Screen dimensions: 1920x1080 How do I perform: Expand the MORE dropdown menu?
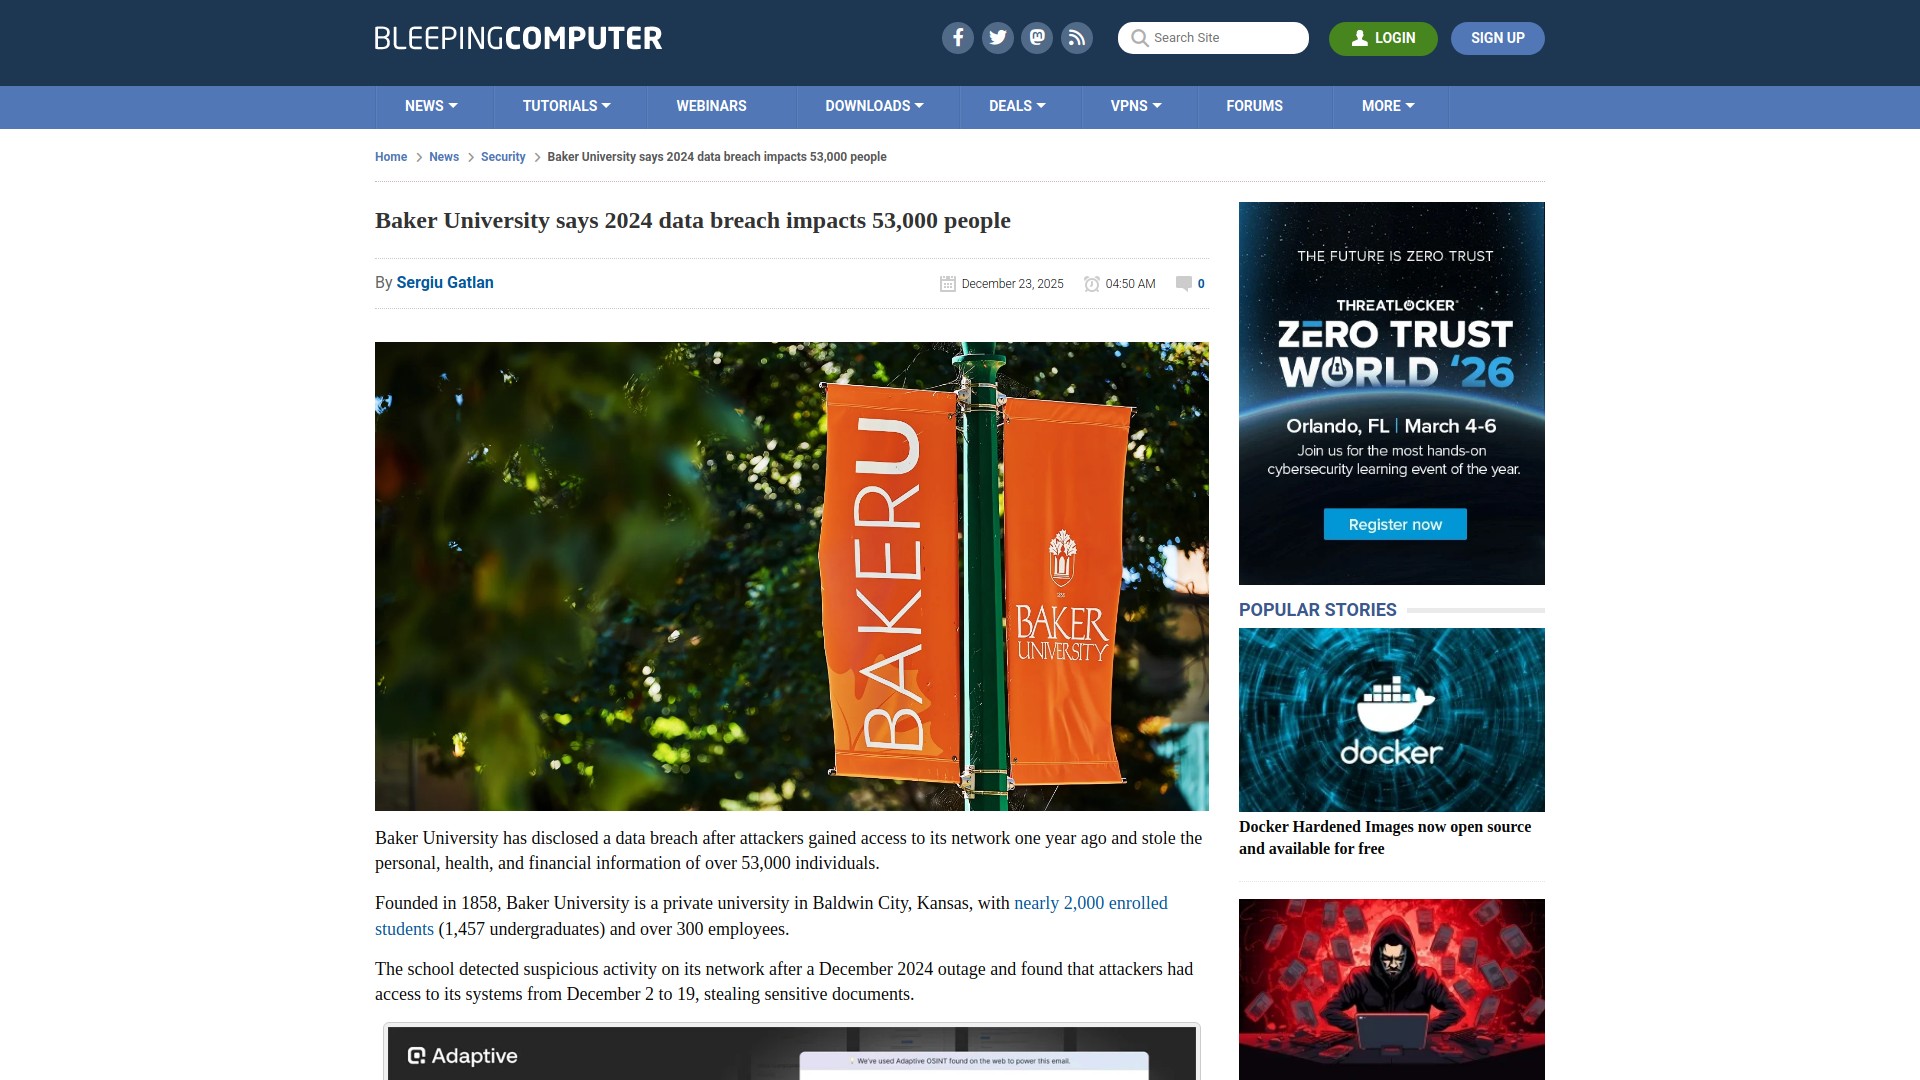pyautogui.click(x=1388, y=106)
